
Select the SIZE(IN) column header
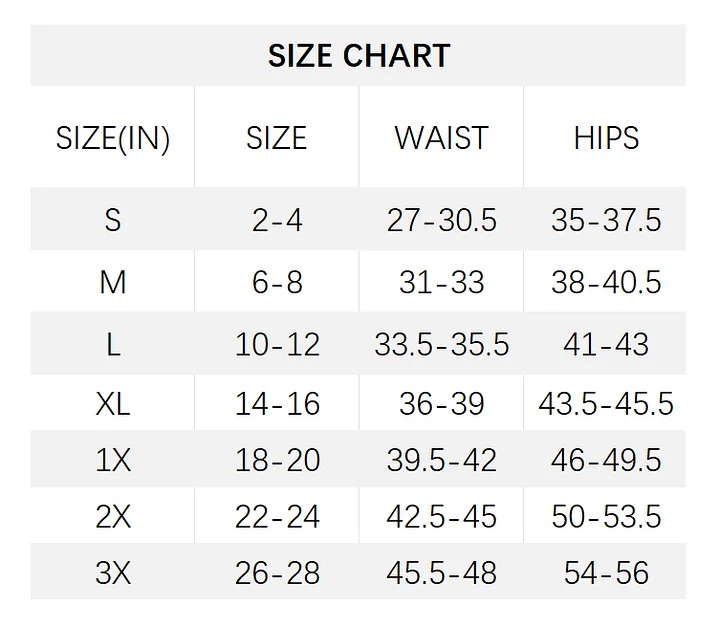(113, 138)
